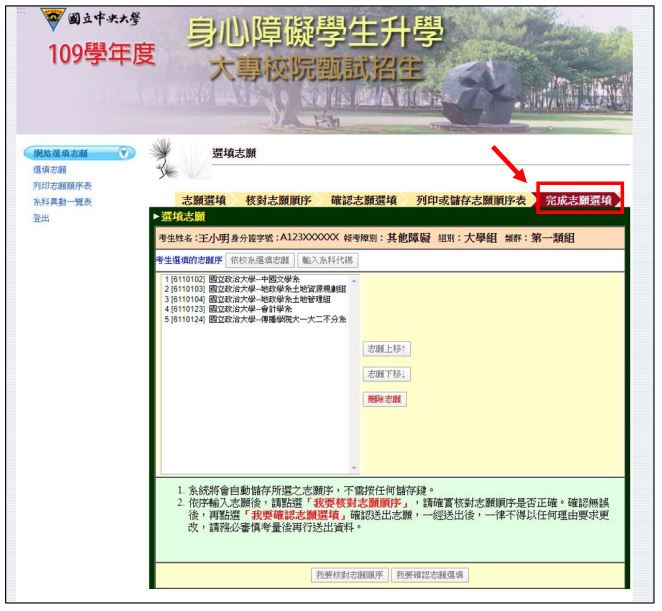Select list row 2 地政學系土地資源規劃組

point(256,290)
